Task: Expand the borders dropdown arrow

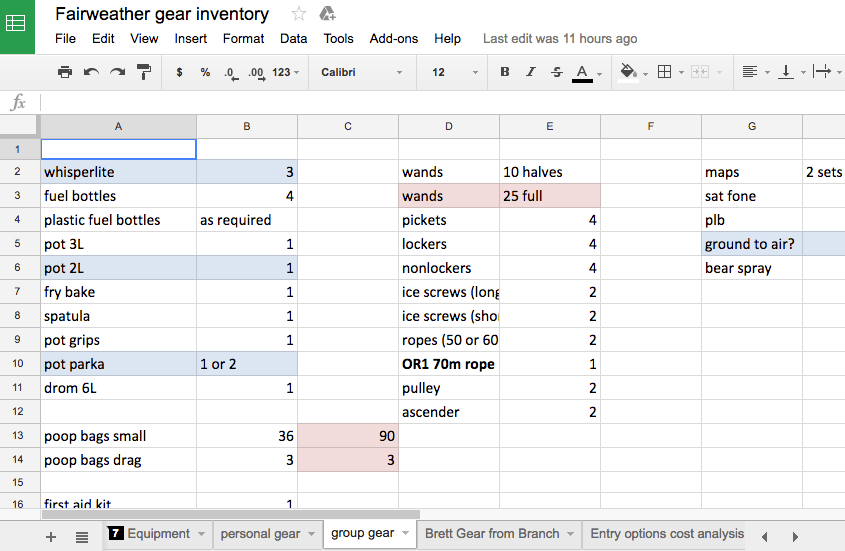Action: [681, 73]
